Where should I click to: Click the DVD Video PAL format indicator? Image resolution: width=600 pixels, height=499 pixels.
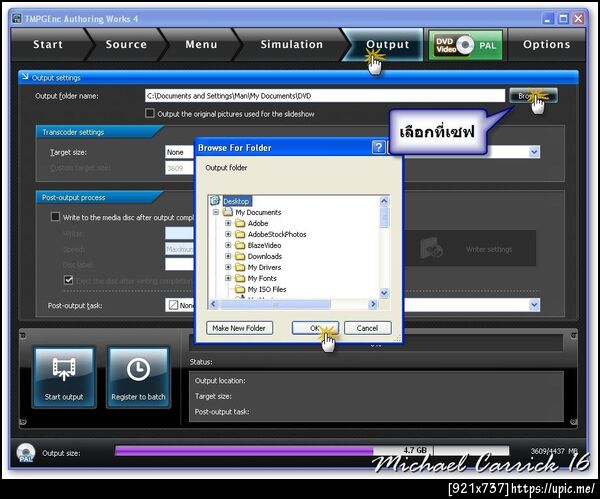[465, 45]
